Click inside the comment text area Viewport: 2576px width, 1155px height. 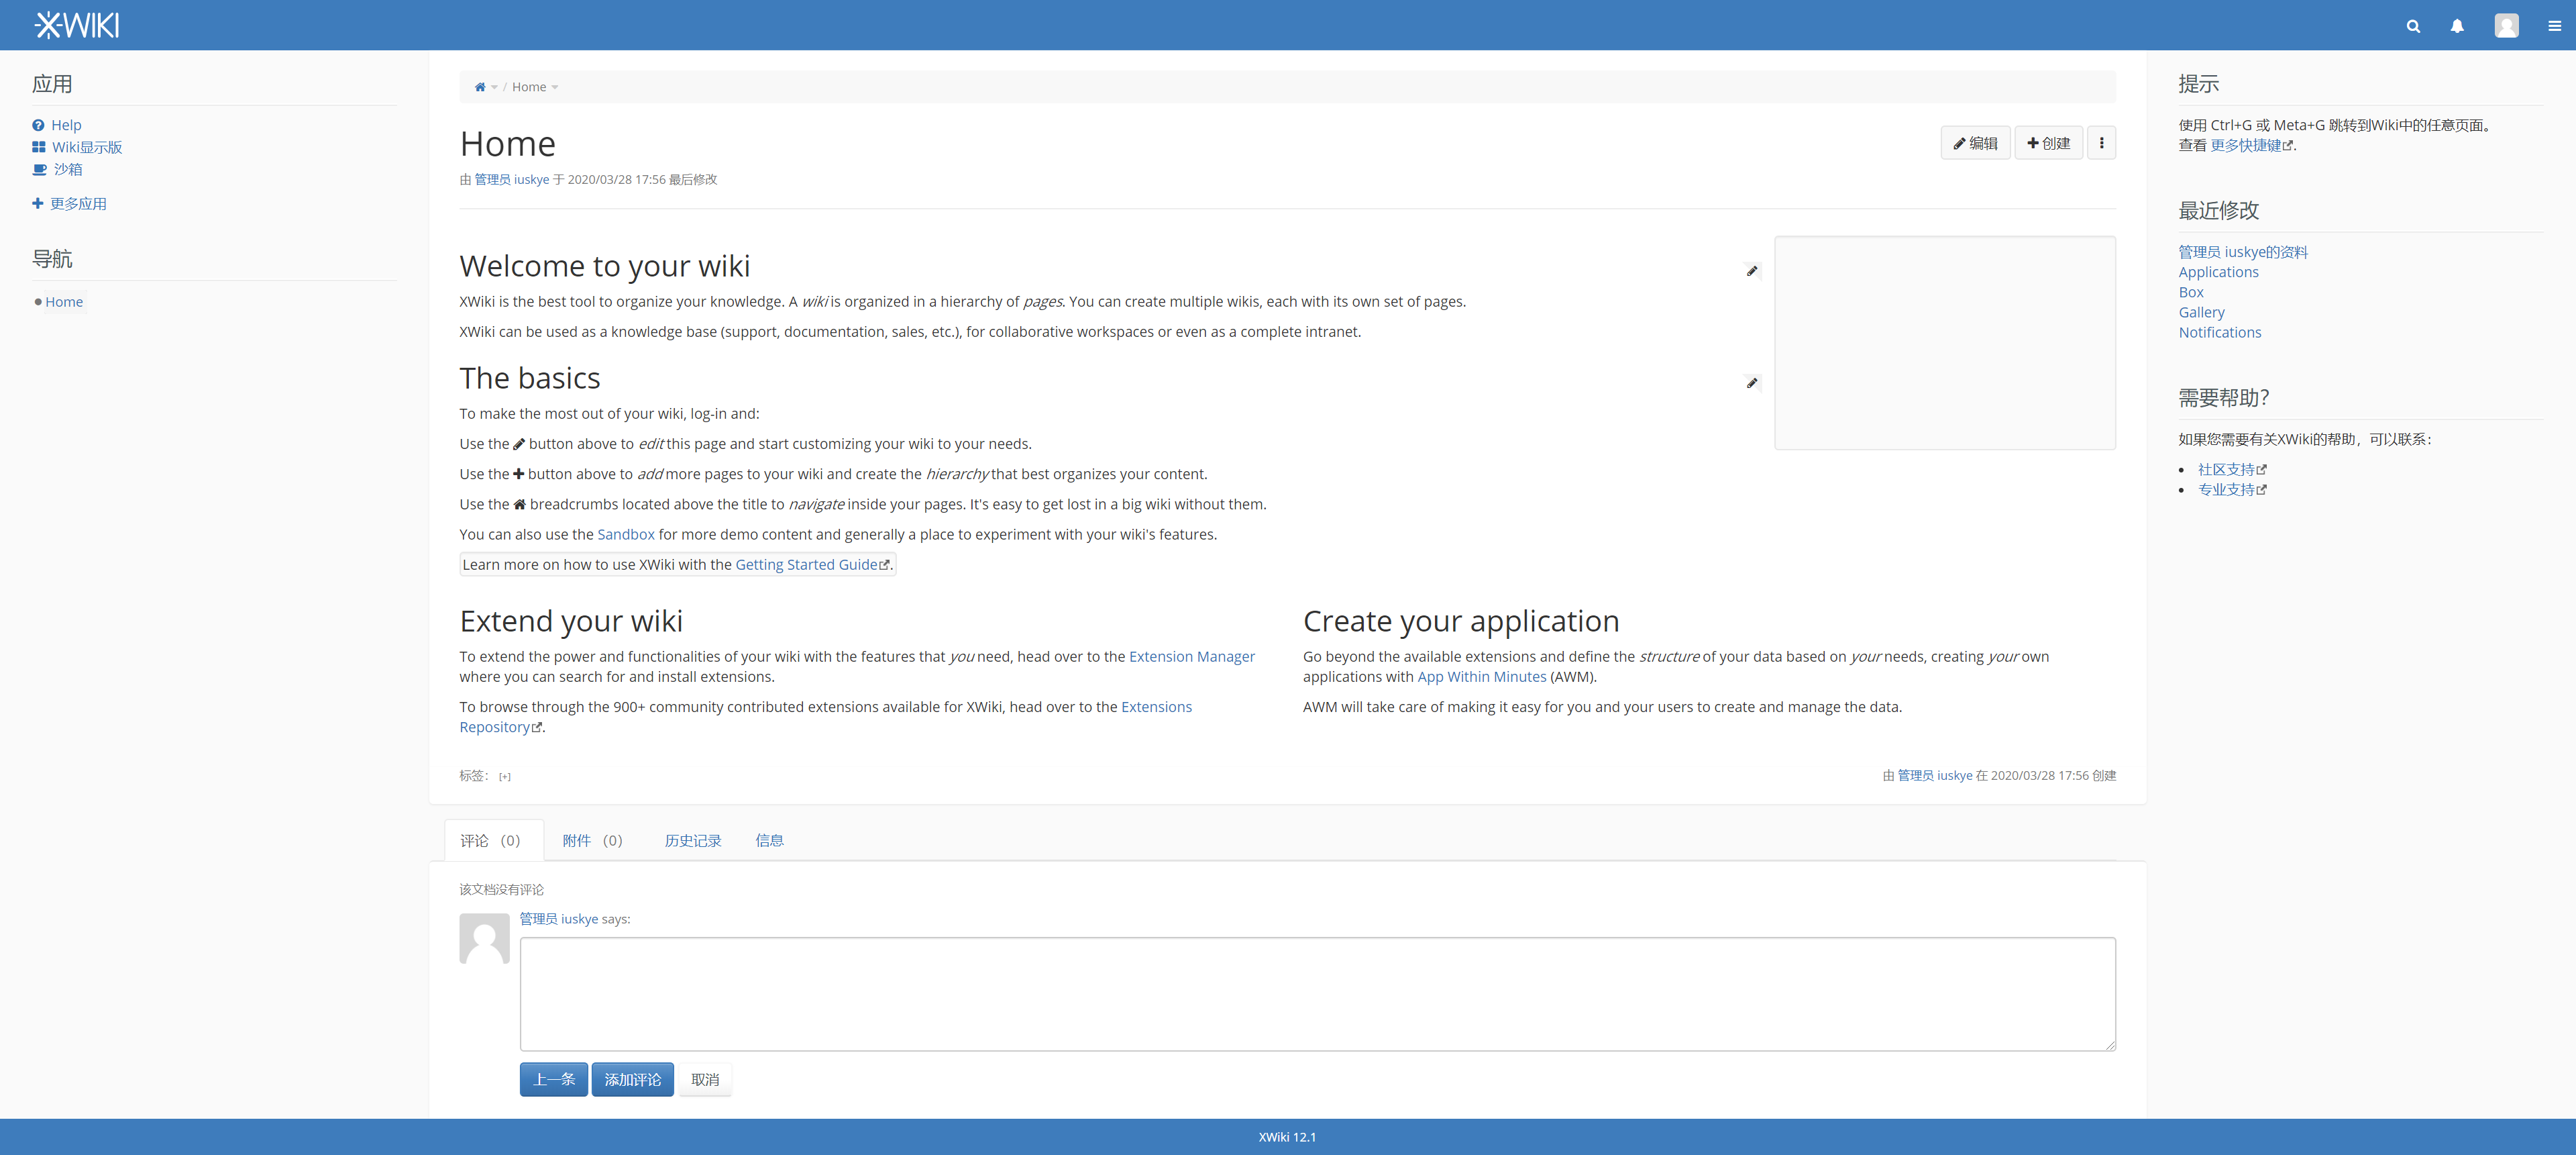(x=1317, y=993)
